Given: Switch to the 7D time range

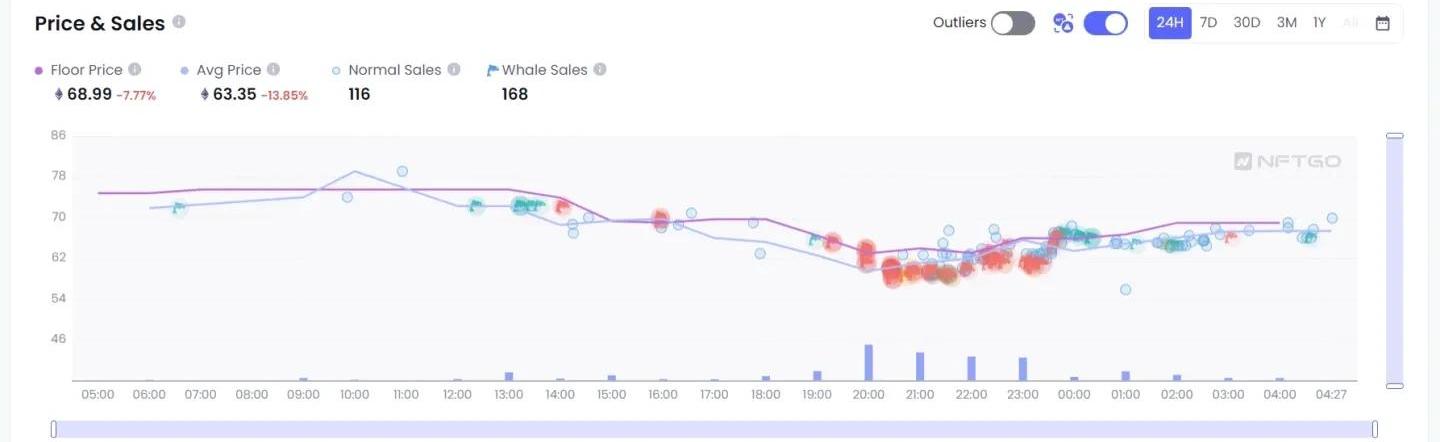Looking at the screenshot, I should coord(1208,23).
